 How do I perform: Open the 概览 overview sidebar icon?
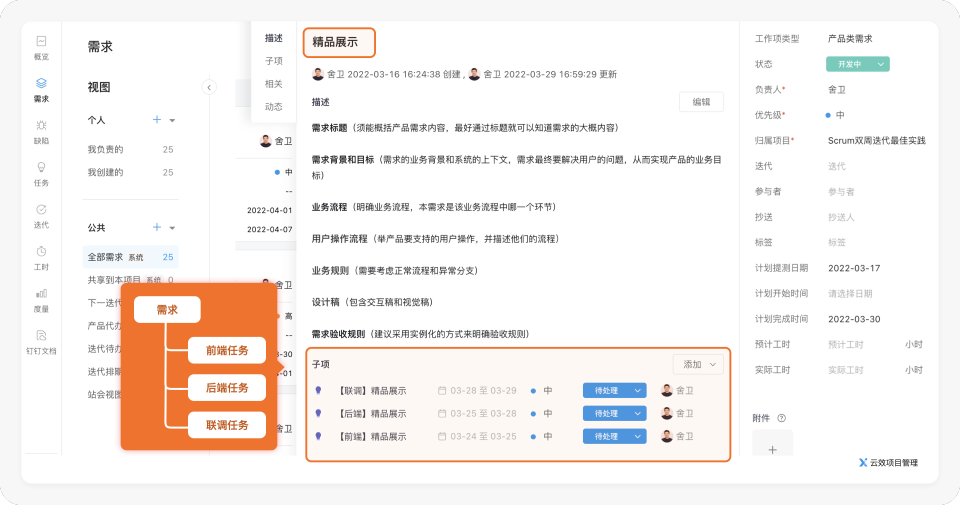41,45
